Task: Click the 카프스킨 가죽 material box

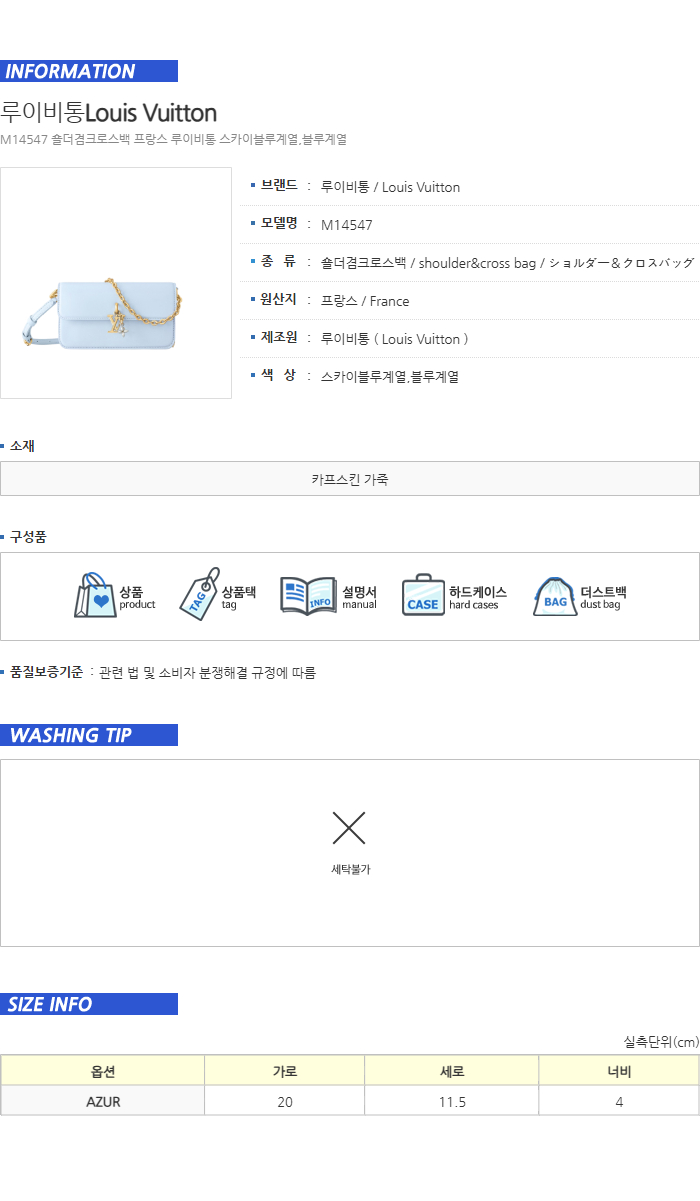Action: click(x=350, y=479)
